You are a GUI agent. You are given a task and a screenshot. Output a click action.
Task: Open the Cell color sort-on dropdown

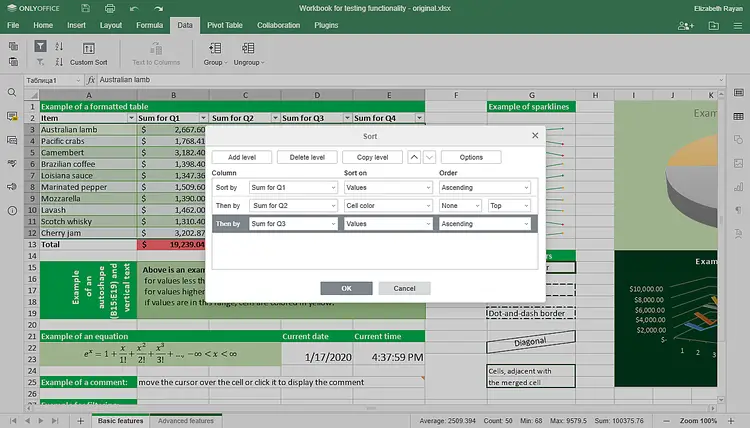click(388, 206)
